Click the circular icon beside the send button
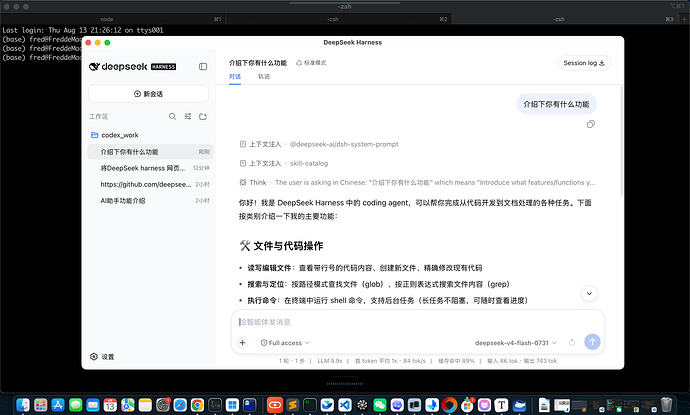The height and width of the screenshot is (415, 690). tap(572, 342)
